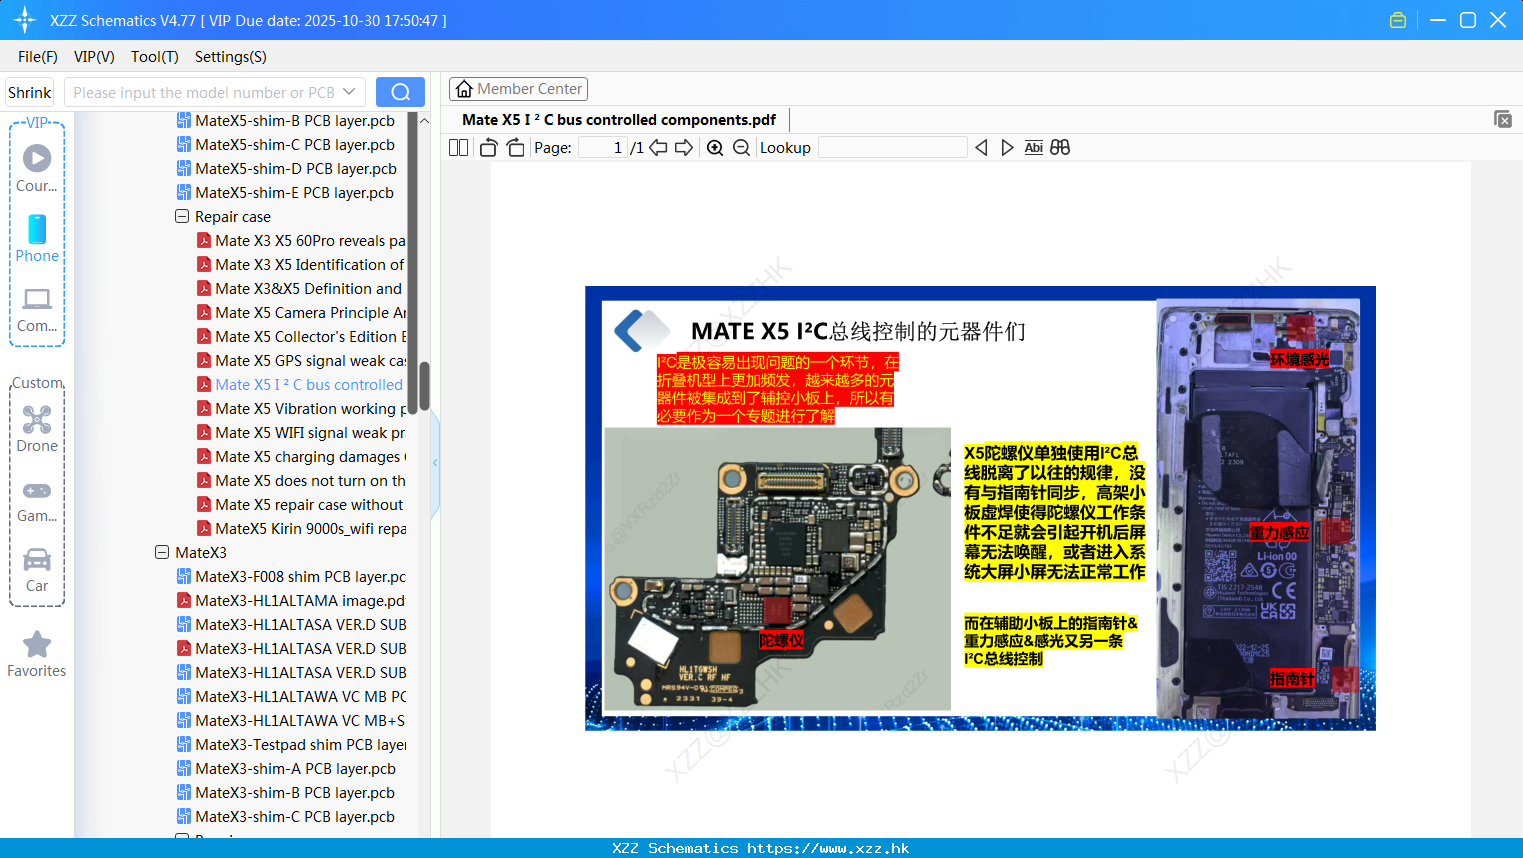Select the Phone category
1523x858 pixels.
click(x=37, y=239)
